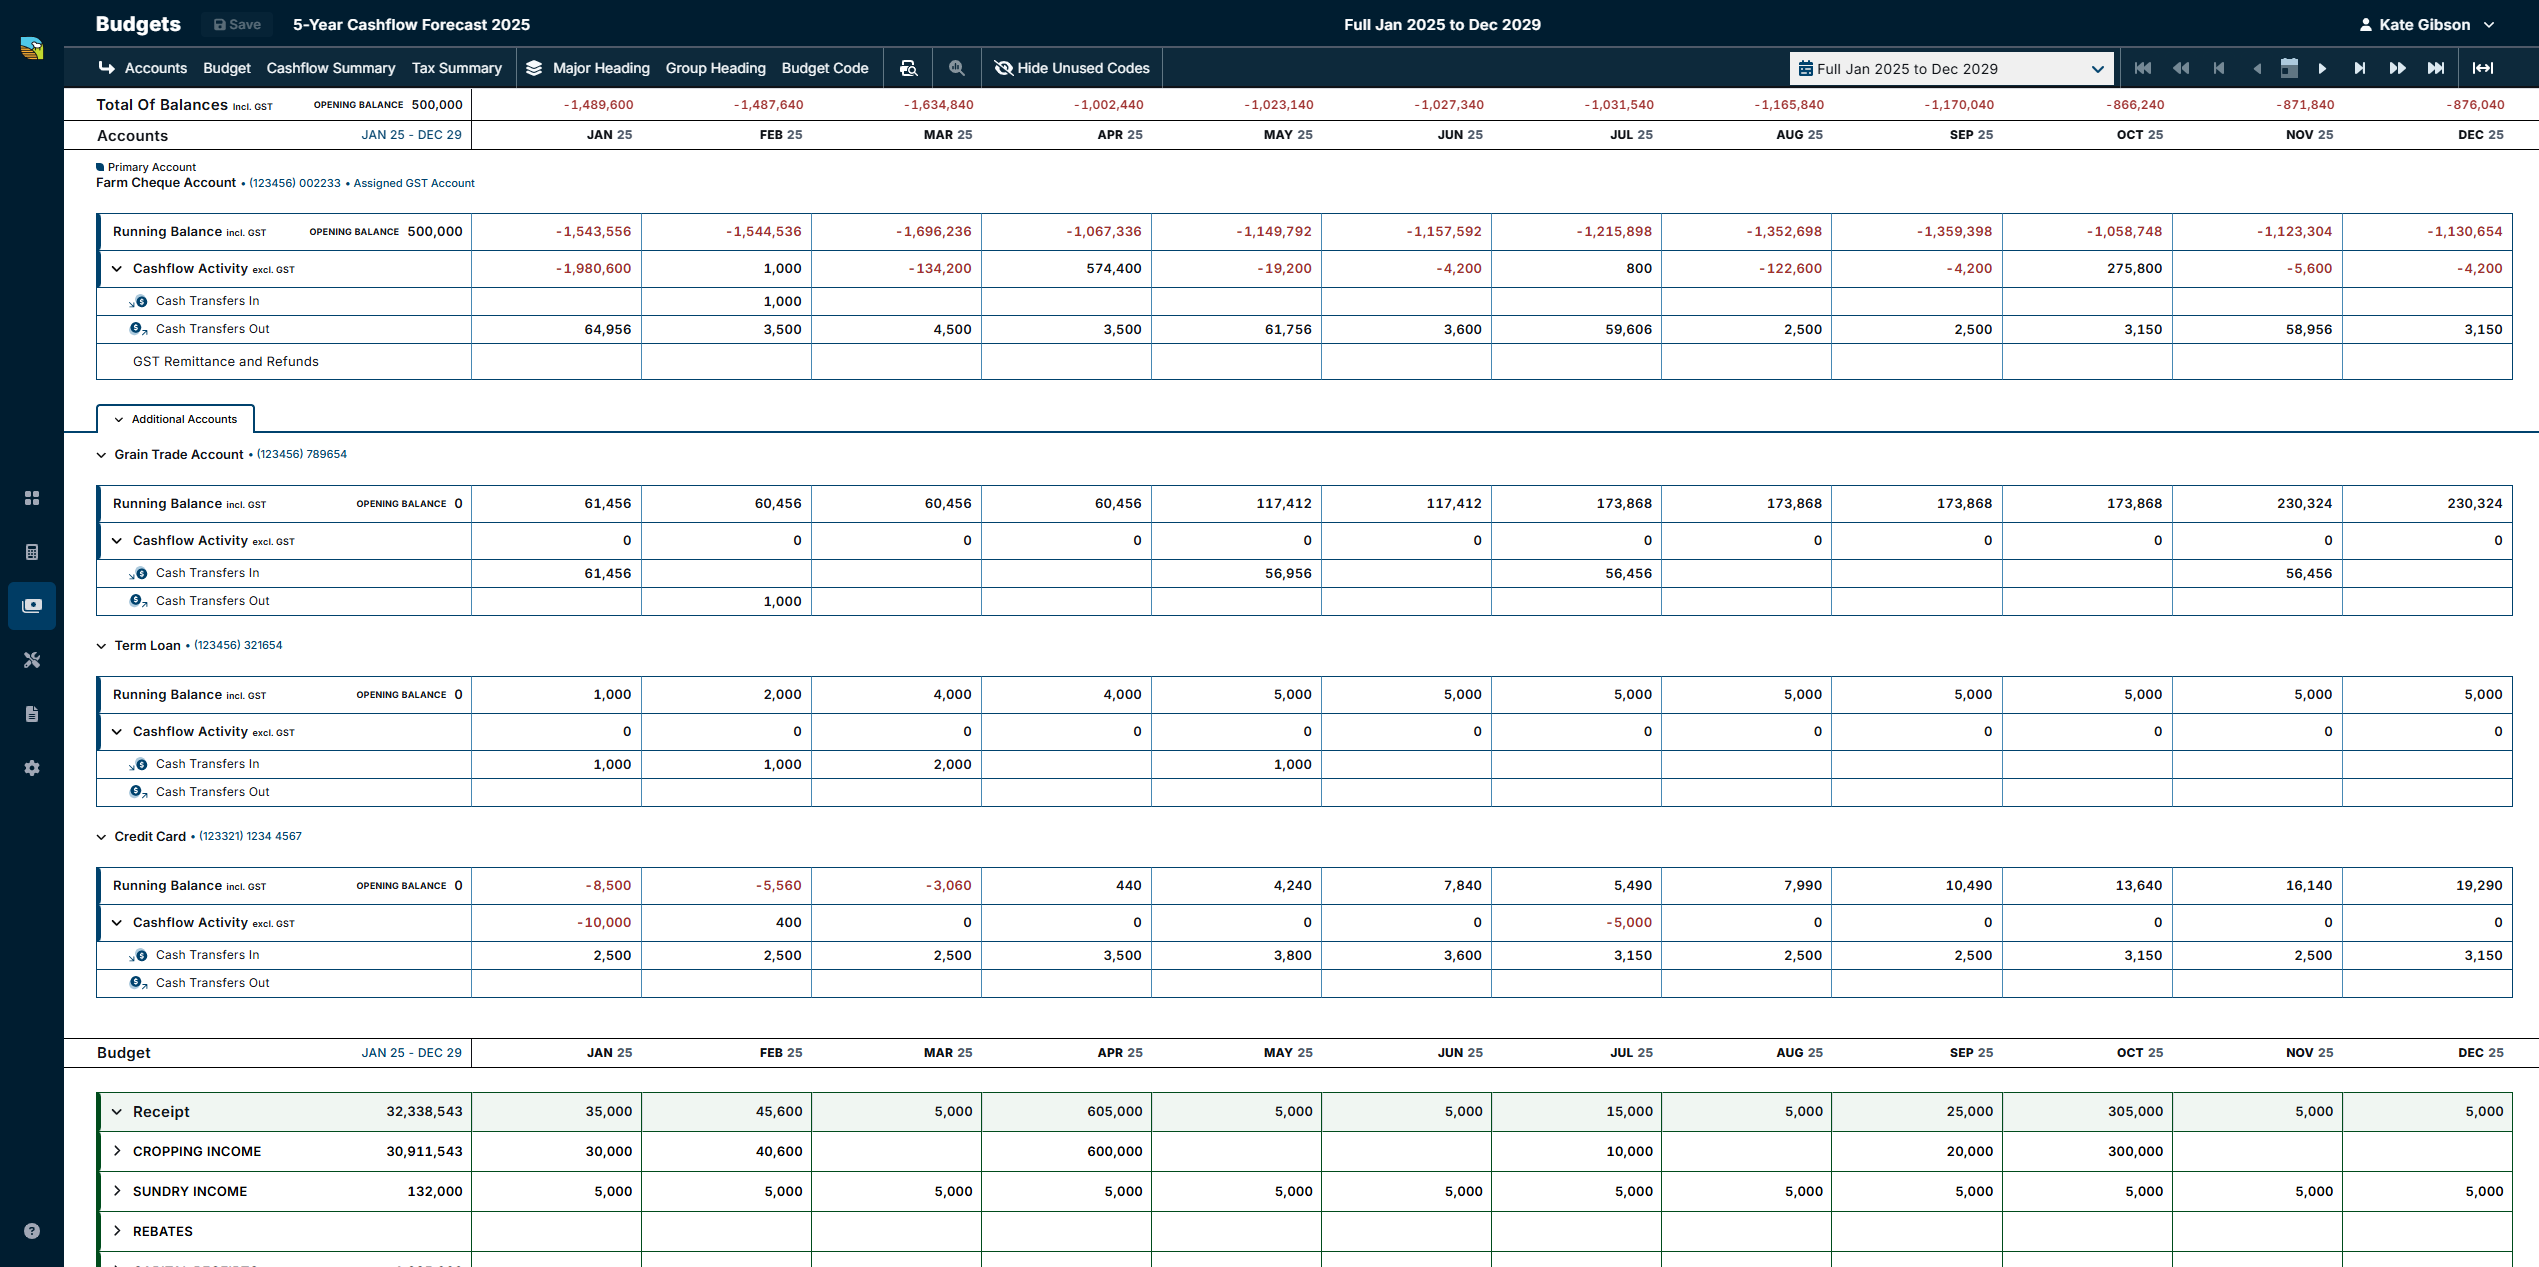Click Farm Cheque Cash Transfers Out Jan 64,956
Viewport: 2539px width, 1267px height.
click(x=608, y=329)
